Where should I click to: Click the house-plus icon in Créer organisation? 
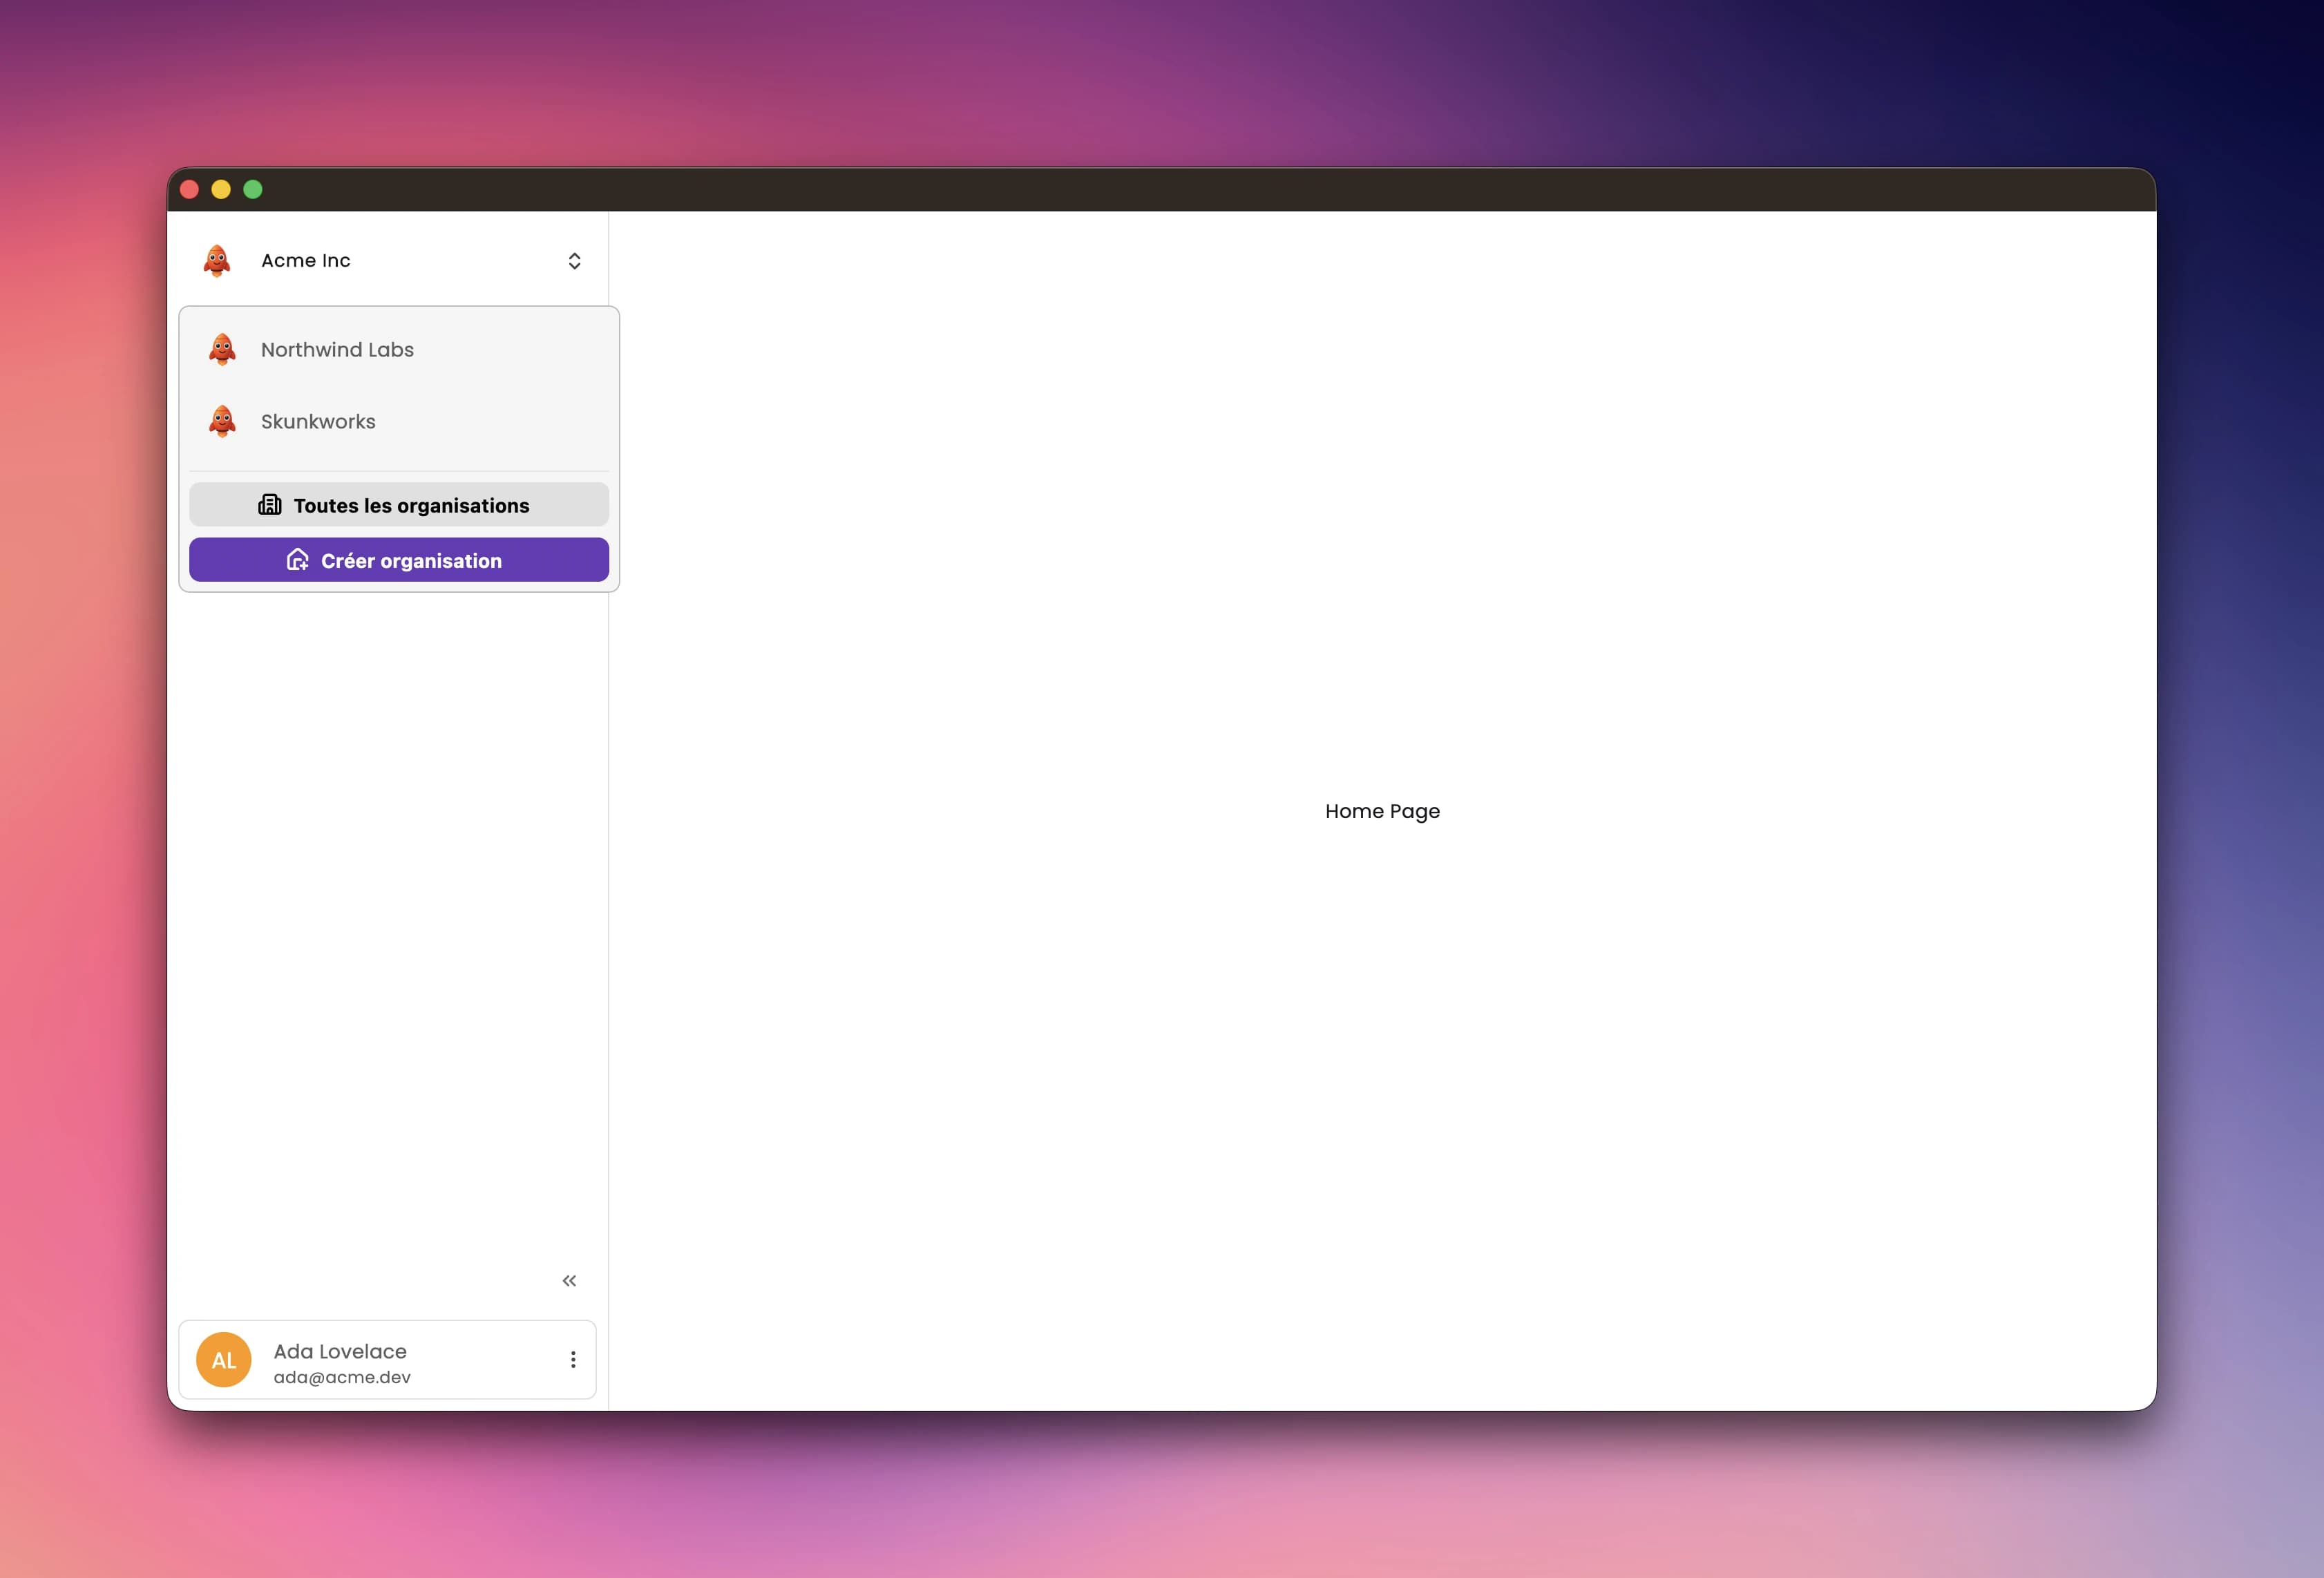click(x=298, y=559)
